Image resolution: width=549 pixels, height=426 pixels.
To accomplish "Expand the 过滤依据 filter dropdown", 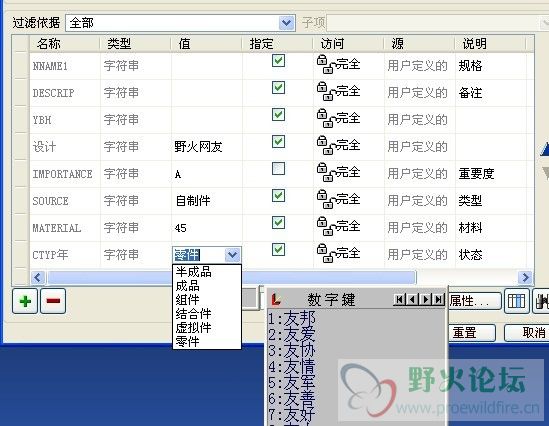I will 286,23.
